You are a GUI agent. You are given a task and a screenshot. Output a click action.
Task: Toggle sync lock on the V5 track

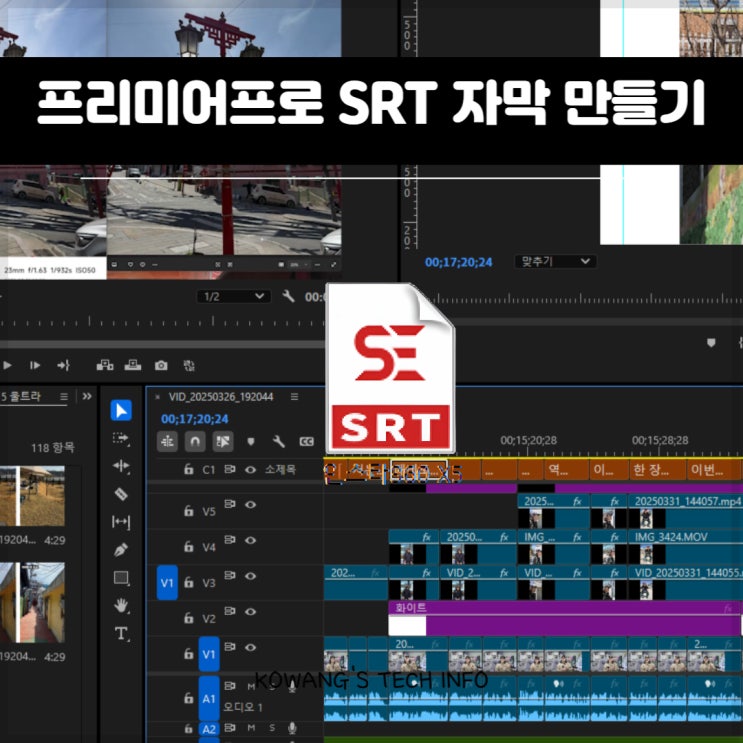tap(230, 504)
